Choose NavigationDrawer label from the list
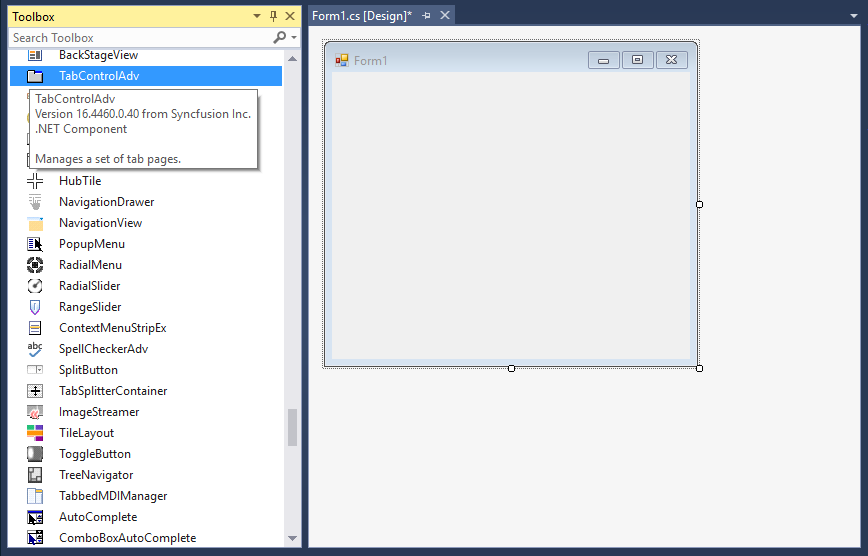 (x=107, y=202)
